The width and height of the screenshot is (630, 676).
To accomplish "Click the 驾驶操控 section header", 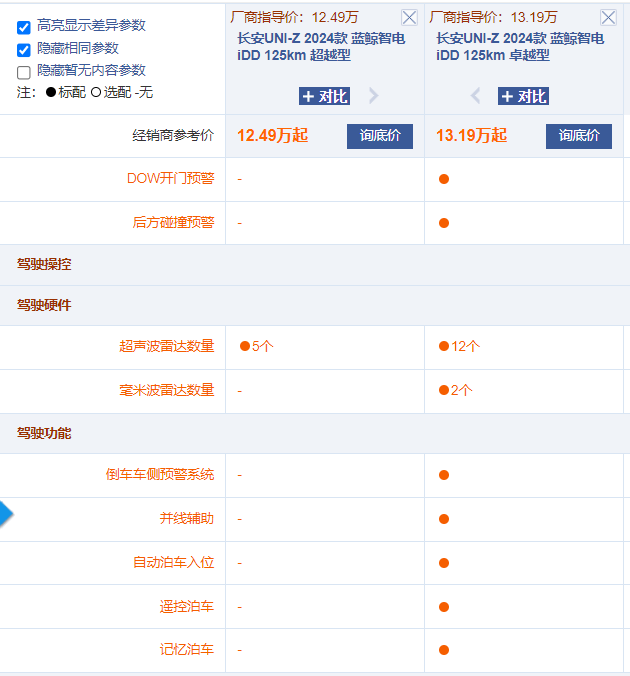I will [x=44, y=264].
